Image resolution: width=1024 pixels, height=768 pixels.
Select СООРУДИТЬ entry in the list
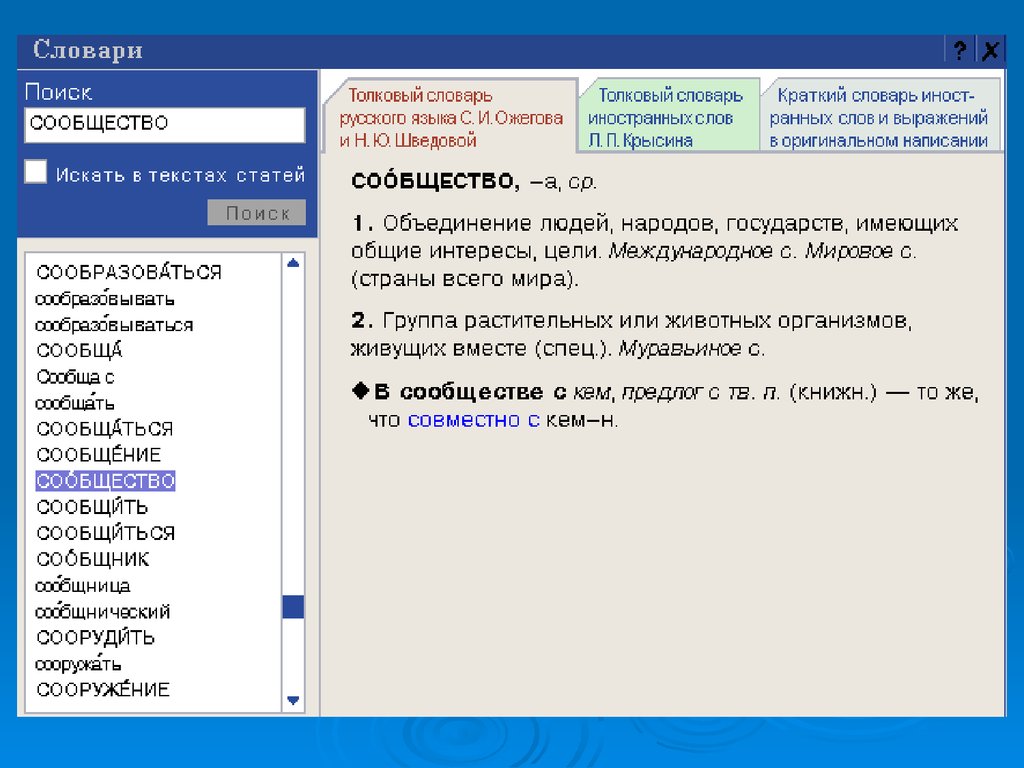point(95,637)
